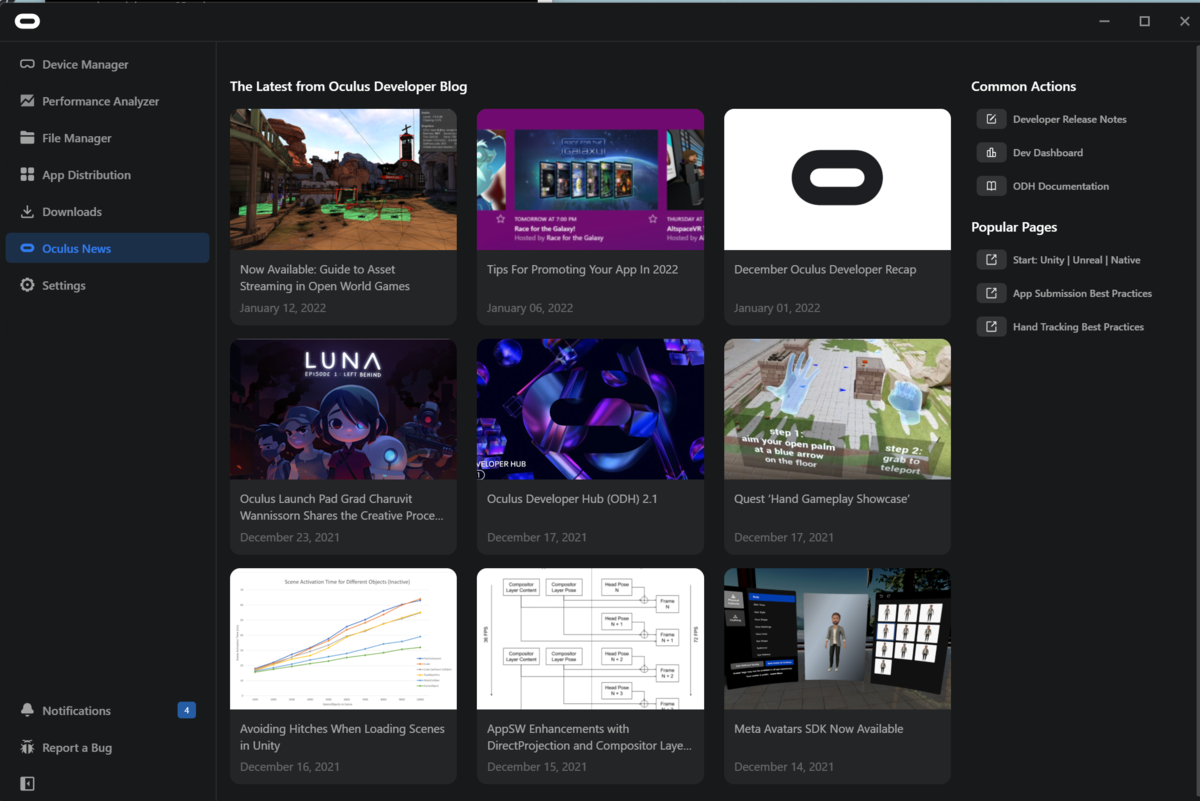Image resolution: width=1200 pixels, height=801 pixels.
Task: Click date 'January 06, 2022'
Action: [x=530, y=308]
